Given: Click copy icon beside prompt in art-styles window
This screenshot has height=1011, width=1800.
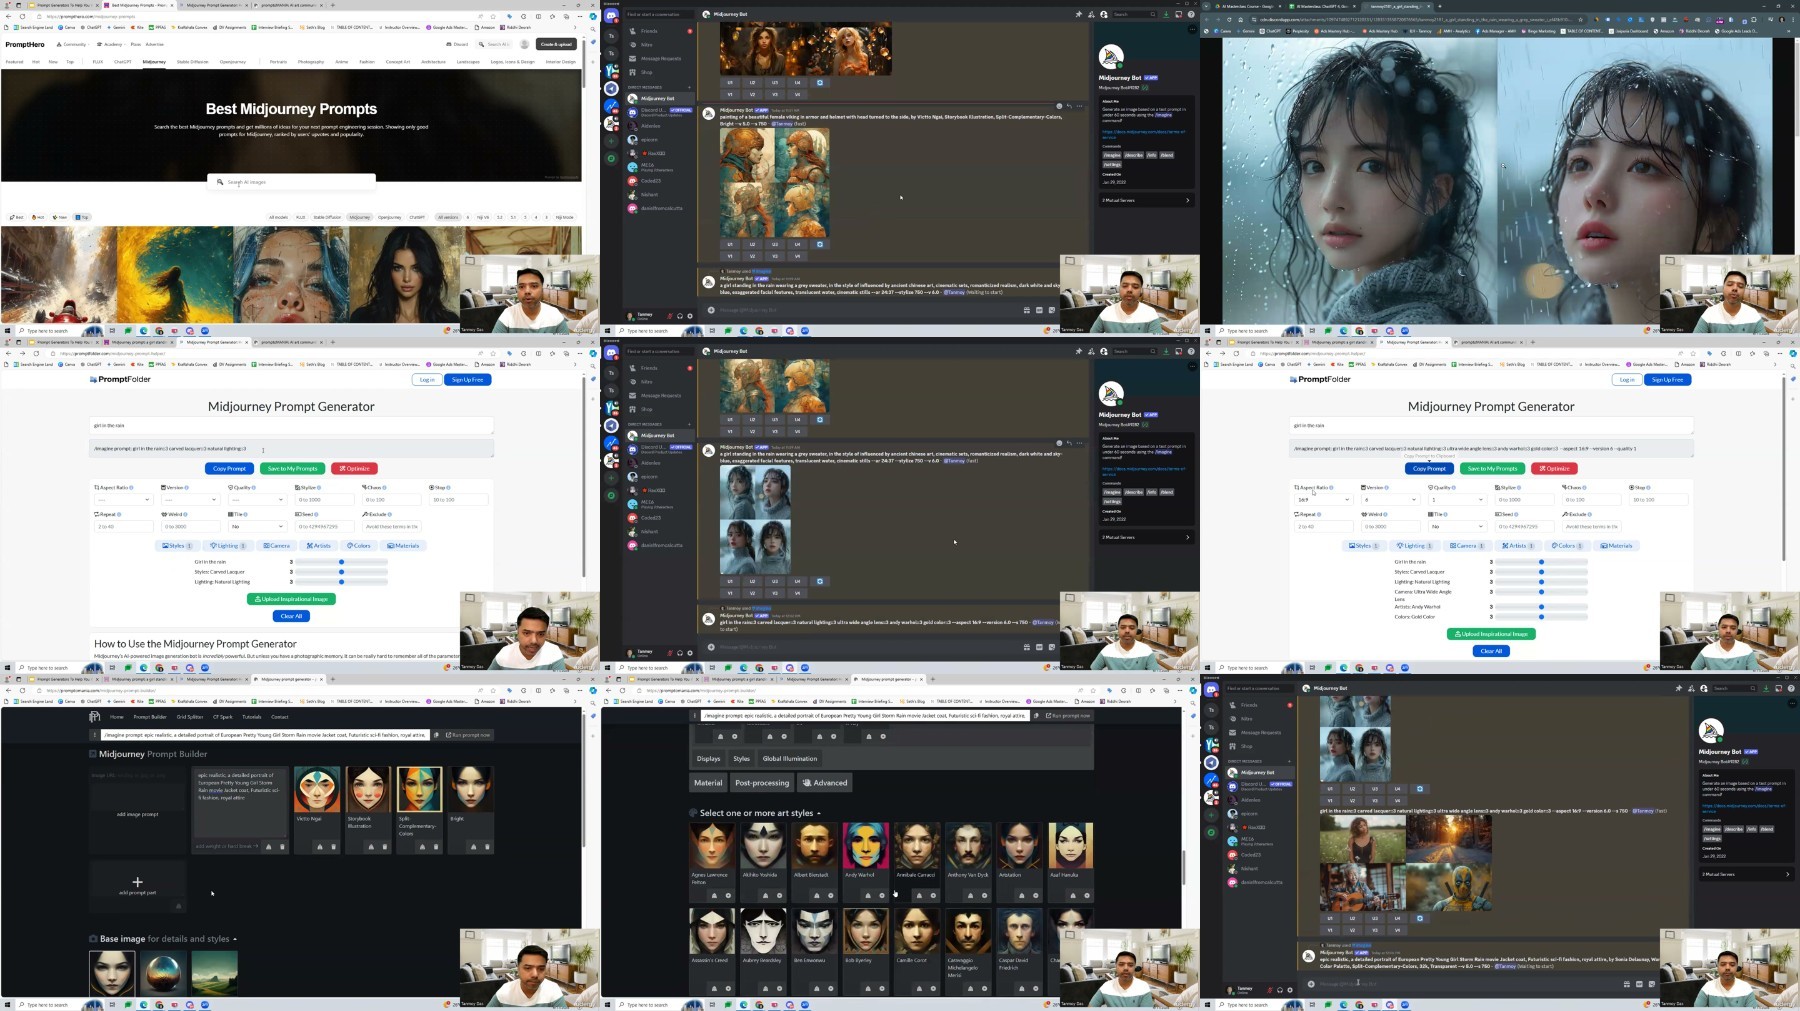Looking at the screenshot, I should (x=1035, y=716).
